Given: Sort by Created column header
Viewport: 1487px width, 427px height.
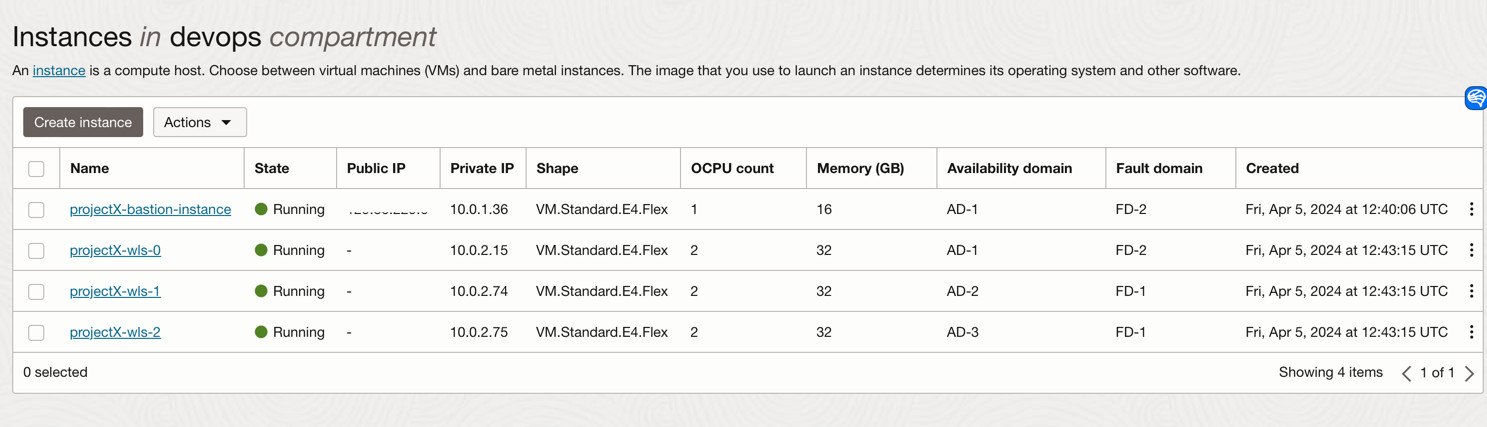Looking at the screenshot, I should point(1272,168).
